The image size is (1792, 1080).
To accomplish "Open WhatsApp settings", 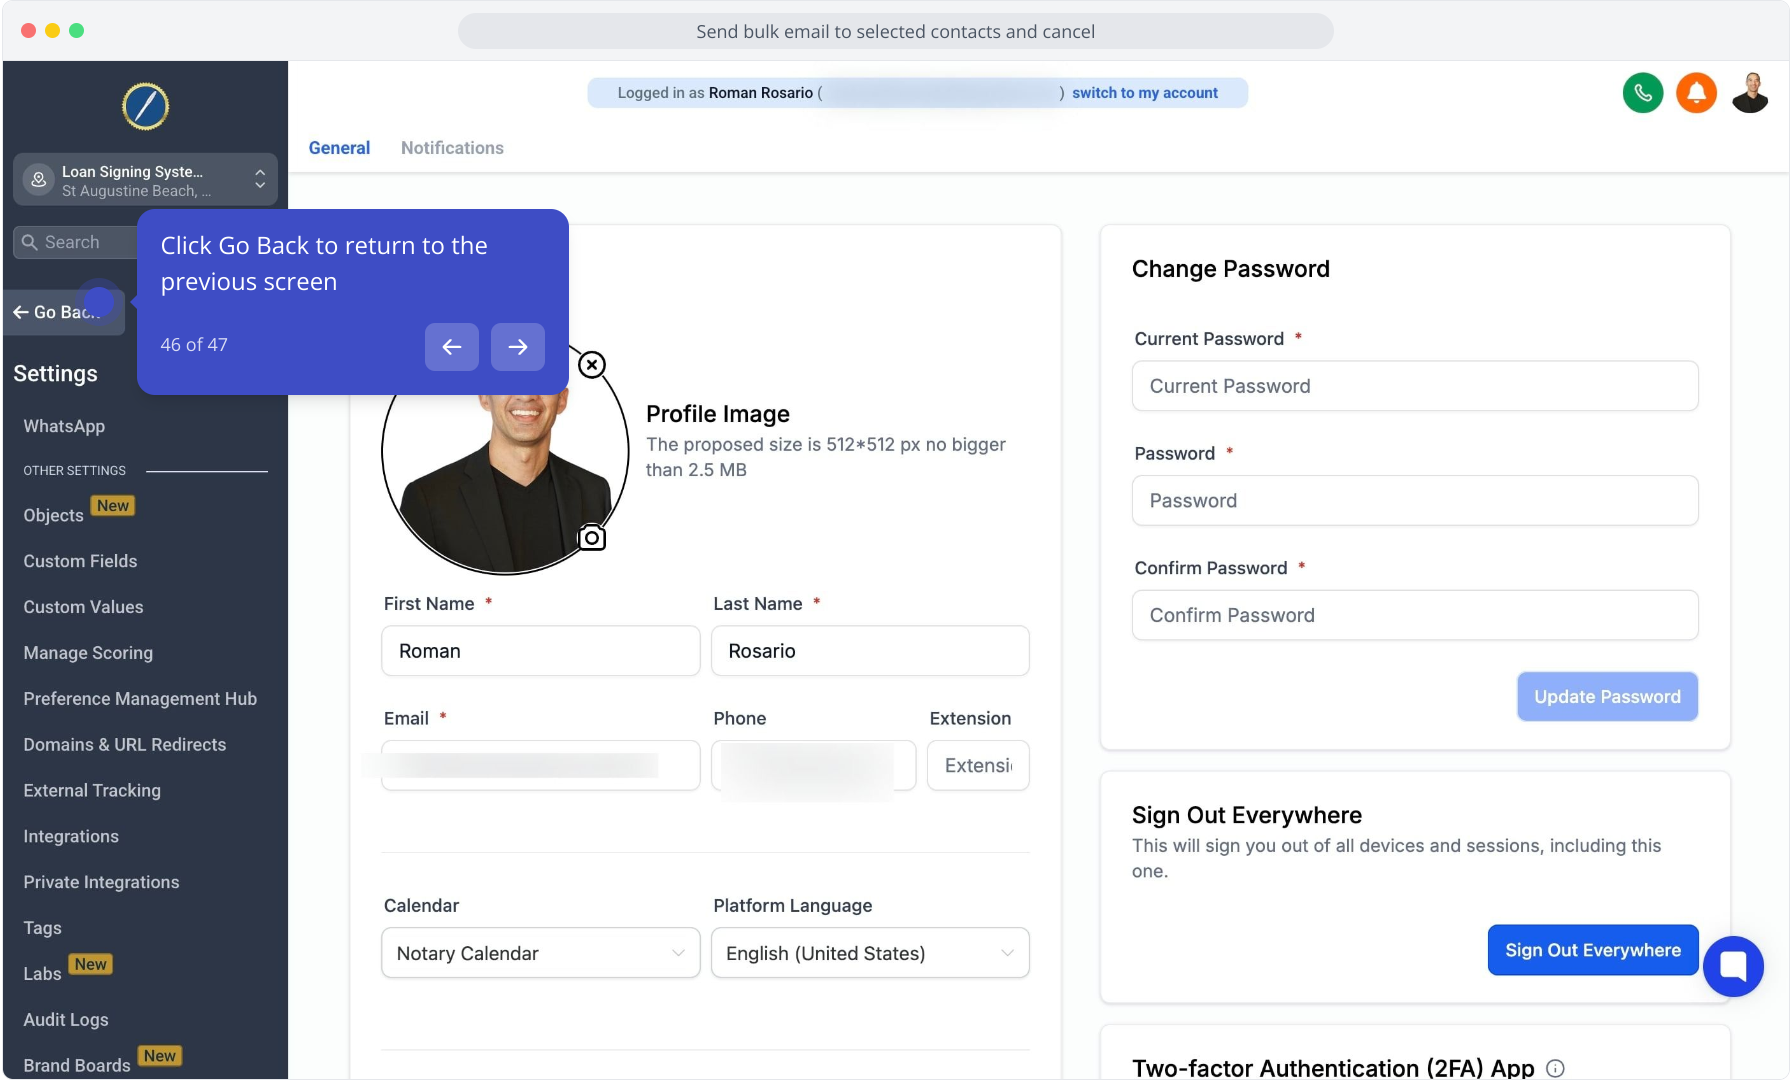I will [x=64, y=426].
